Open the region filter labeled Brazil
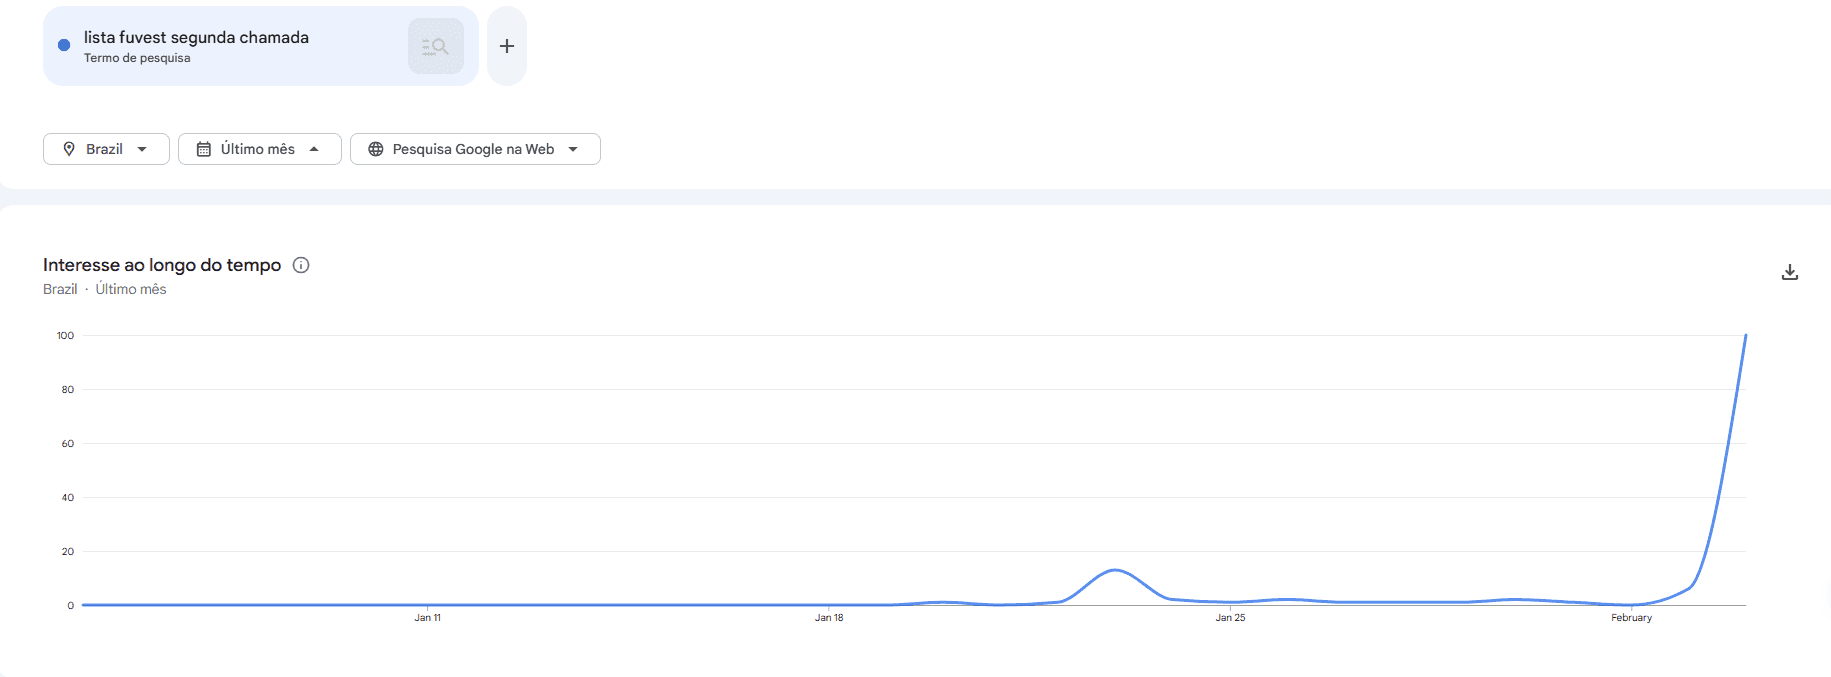The image size is (1831, 677). point(106,148)
